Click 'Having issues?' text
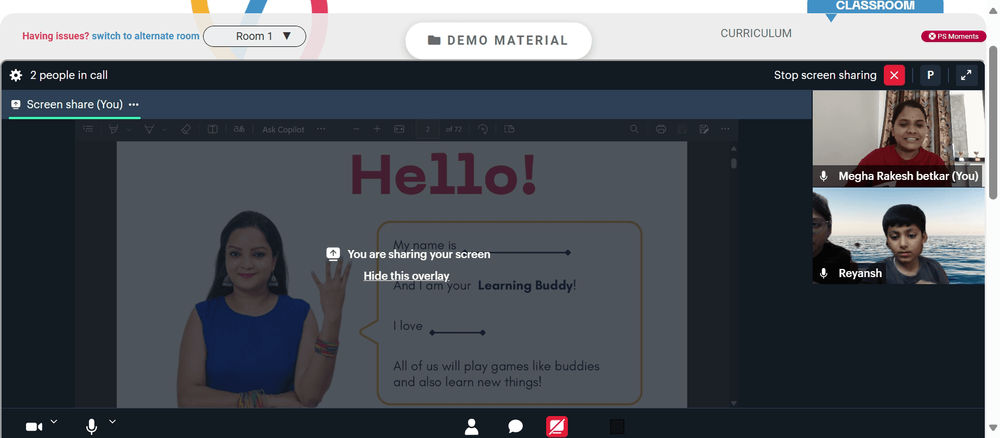The width and height of the screenshot is (1000, 438). click(55, 36)
